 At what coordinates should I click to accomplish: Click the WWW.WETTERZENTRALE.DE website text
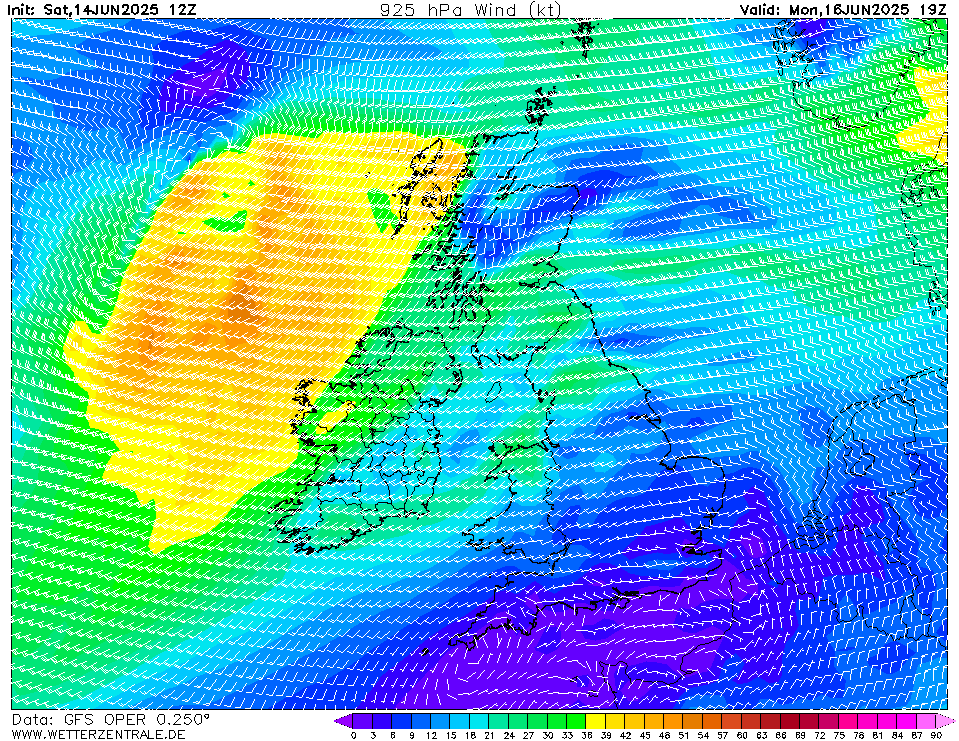(98, 734)
